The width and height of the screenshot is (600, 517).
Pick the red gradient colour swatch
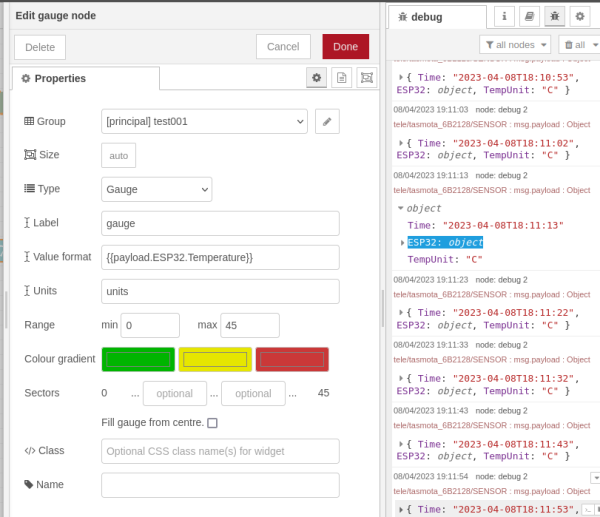point(292,359)
